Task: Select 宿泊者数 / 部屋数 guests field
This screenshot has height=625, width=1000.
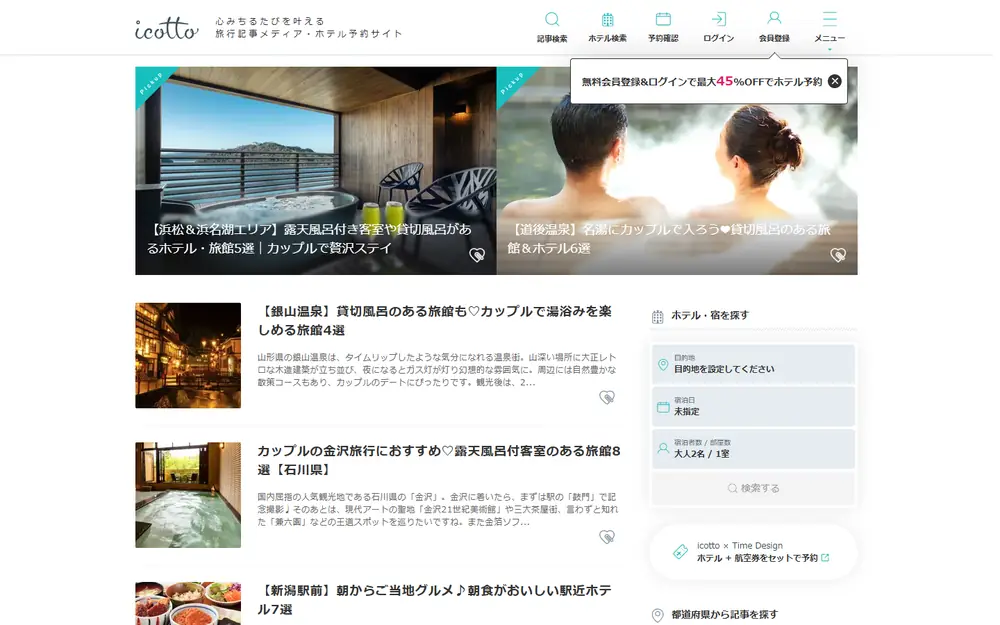Action: 753,449
